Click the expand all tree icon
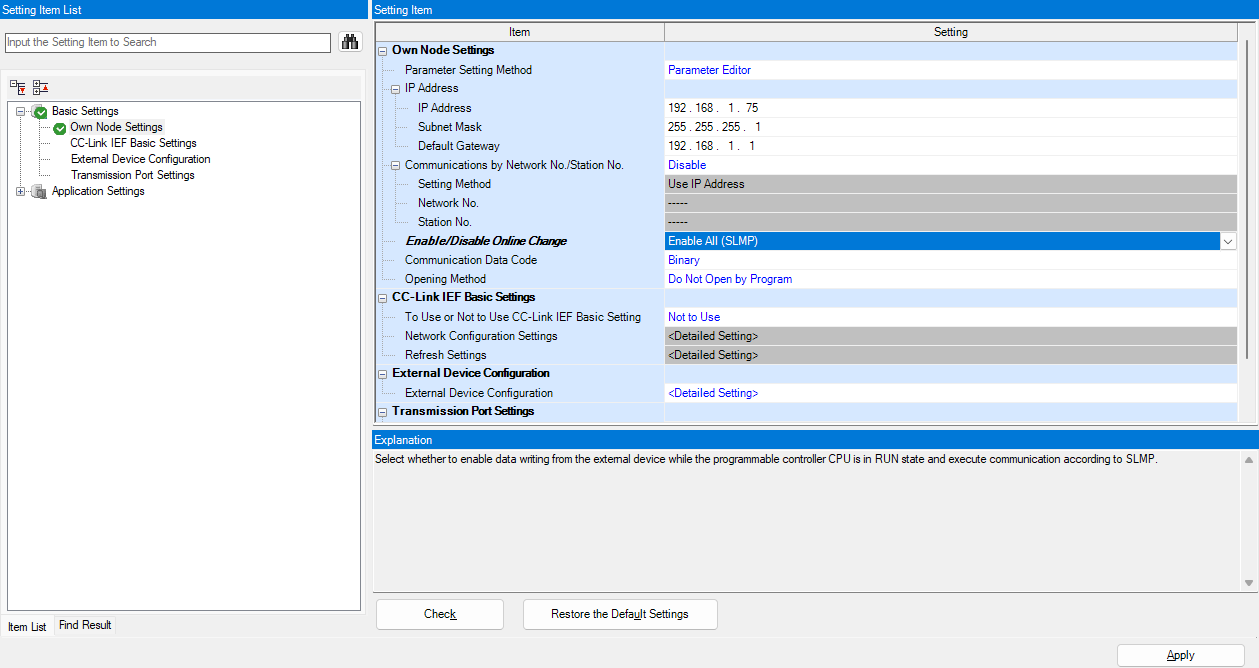This screenshot has height=668, width=1259. point(18,88)
